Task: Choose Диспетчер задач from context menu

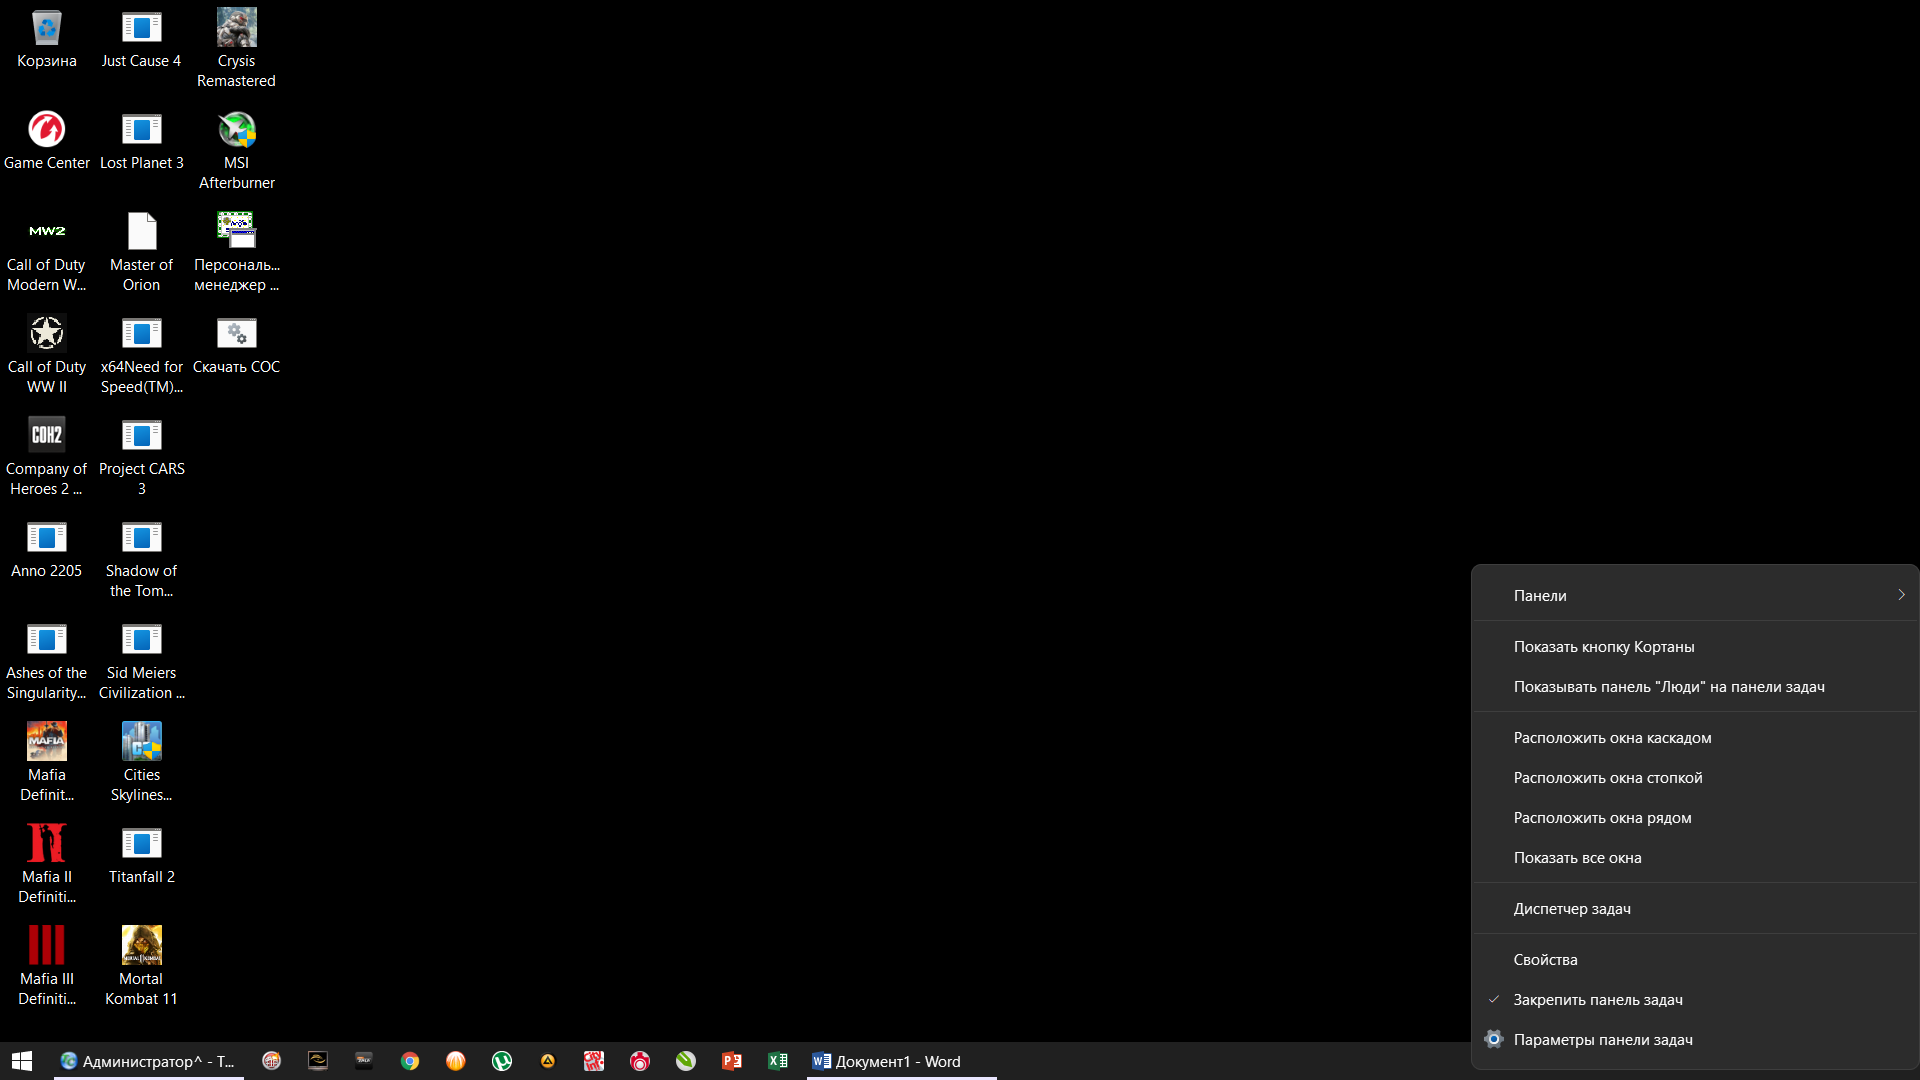Action: pyautogui.click(x=1571, y=908)
